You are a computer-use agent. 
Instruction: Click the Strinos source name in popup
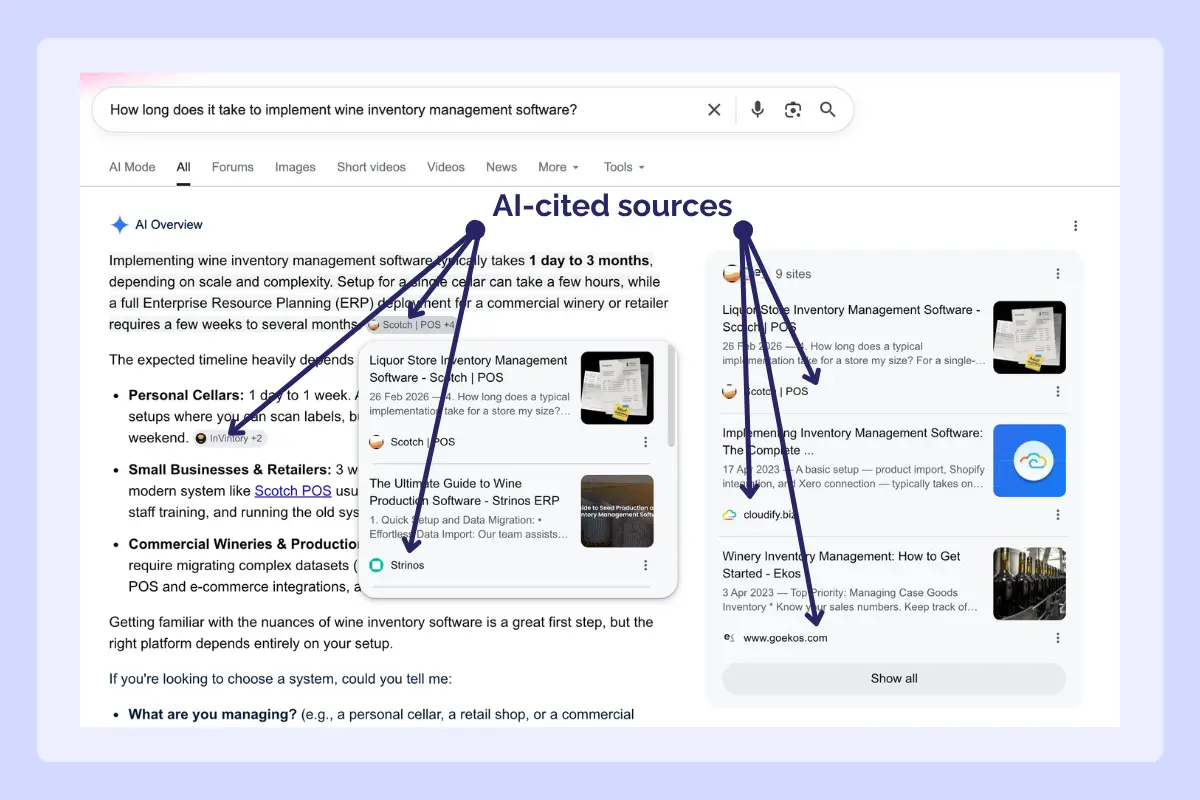pos(407,565)
